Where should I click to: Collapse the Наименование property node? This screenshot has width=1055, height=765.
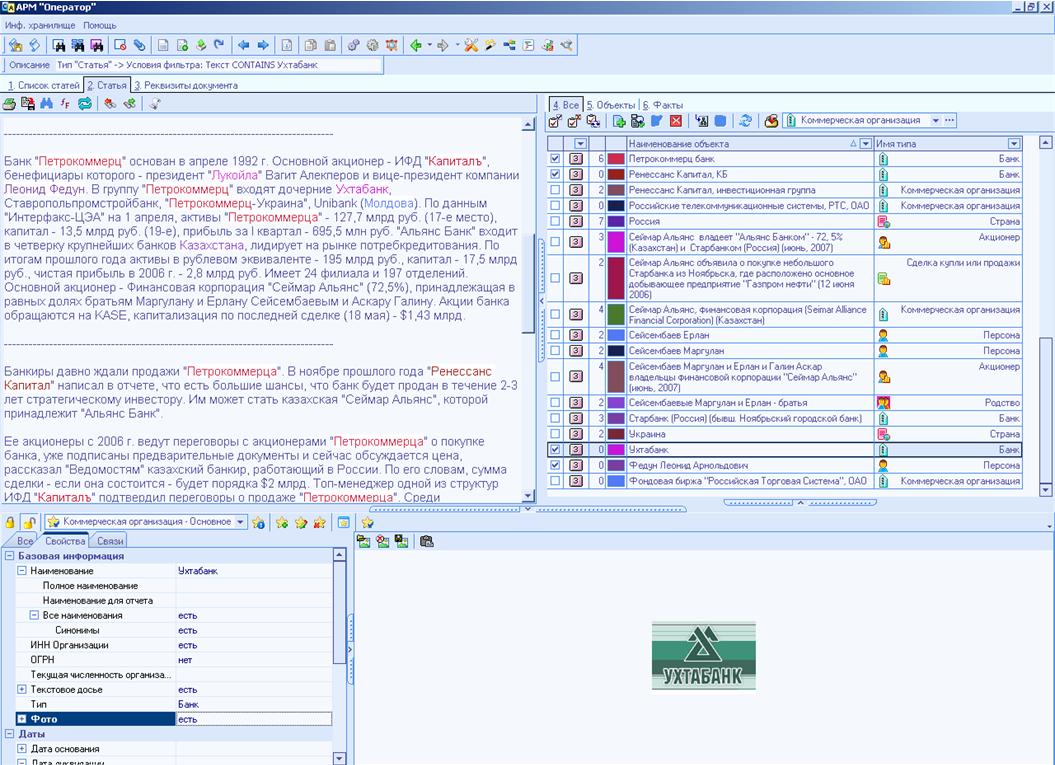(22, 571)
